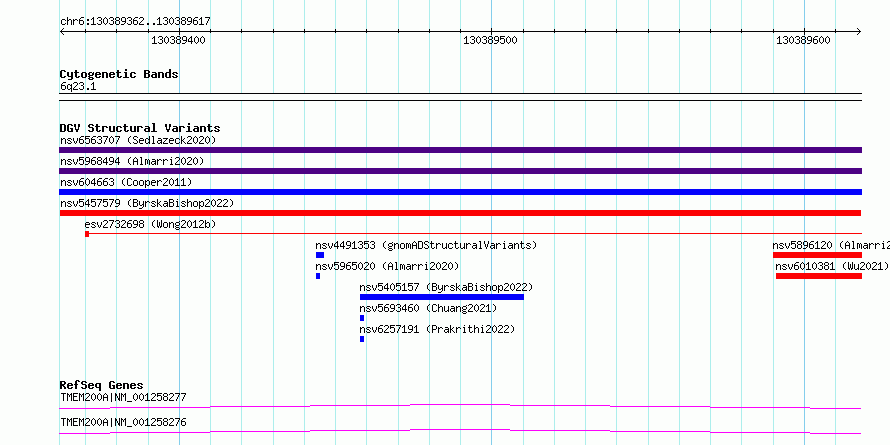Click the chr6:130389362..130389617 coordinates text
Viewport: 890px width, 445px height.
click(135, 22)
